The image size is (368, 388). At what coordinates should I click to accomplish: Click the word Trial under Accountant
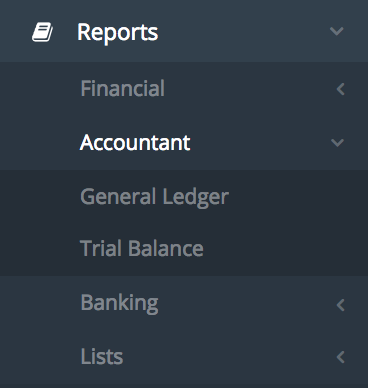(101, 248)
